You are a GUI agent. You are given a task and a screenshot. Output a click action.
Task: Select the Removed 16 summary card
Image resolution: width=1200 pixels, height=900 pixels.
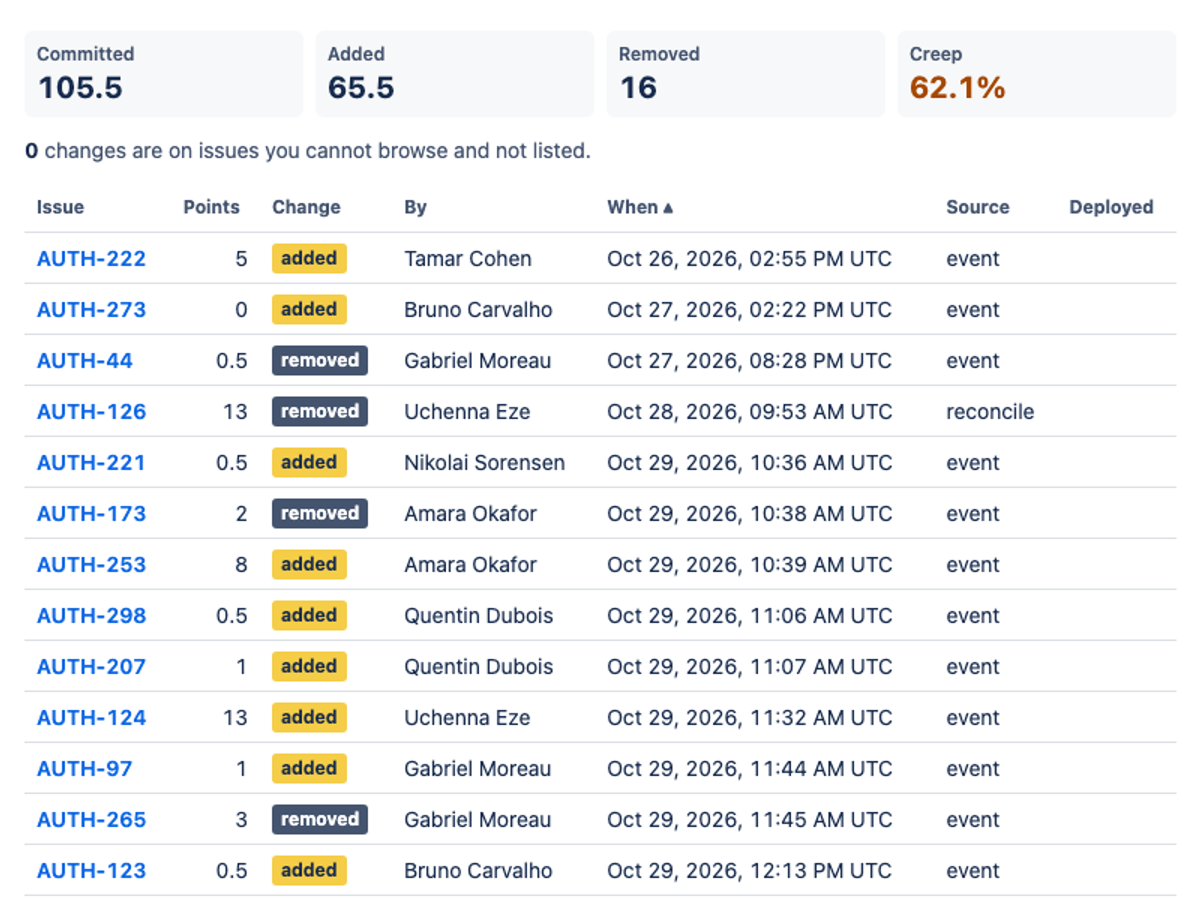click(746, 74)
